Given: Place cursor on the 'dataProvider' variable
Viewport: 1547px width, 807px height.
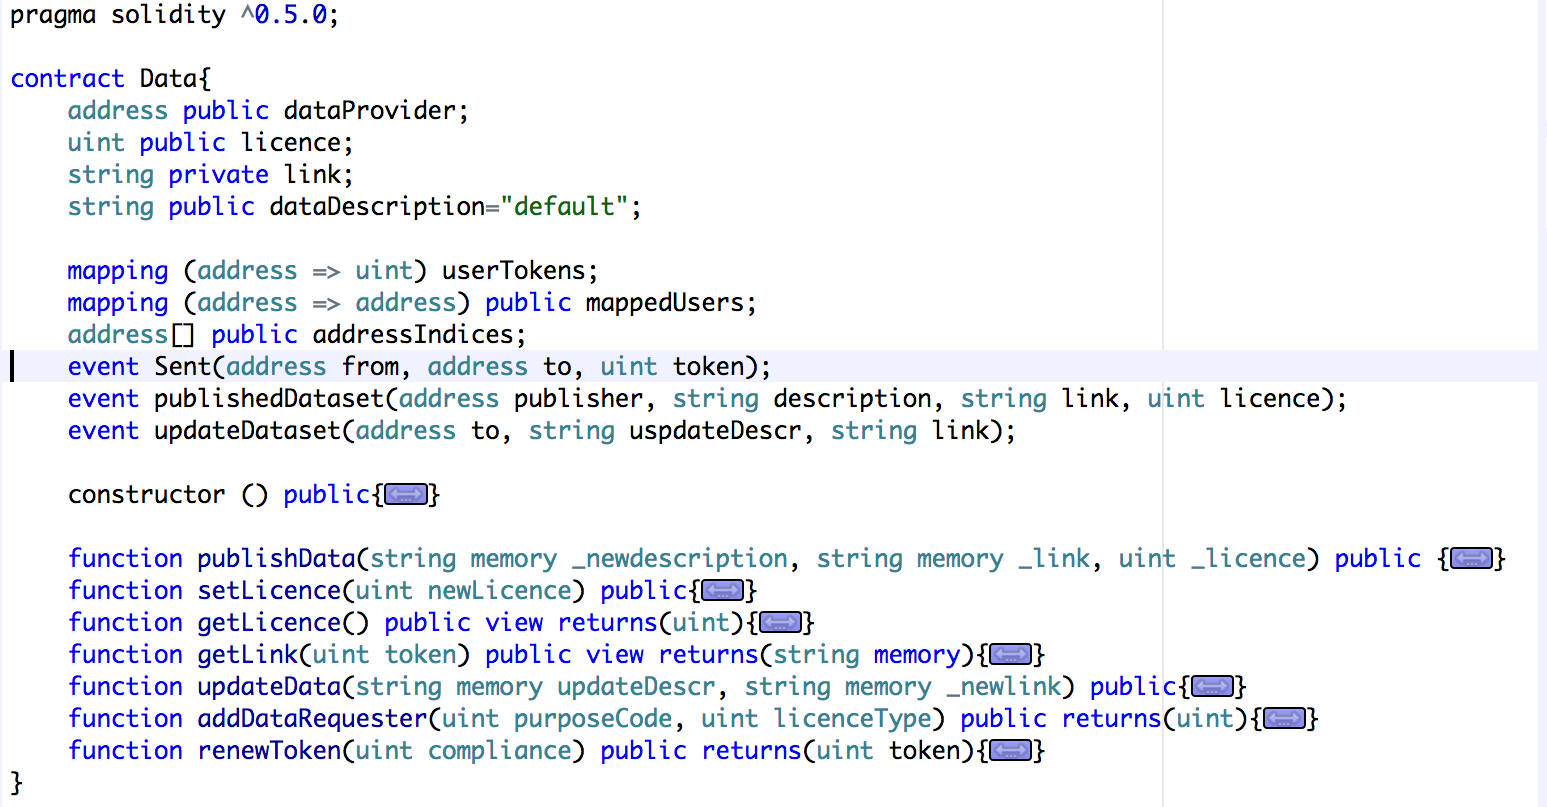Looking at the screenshot, I should pos(370,111).
